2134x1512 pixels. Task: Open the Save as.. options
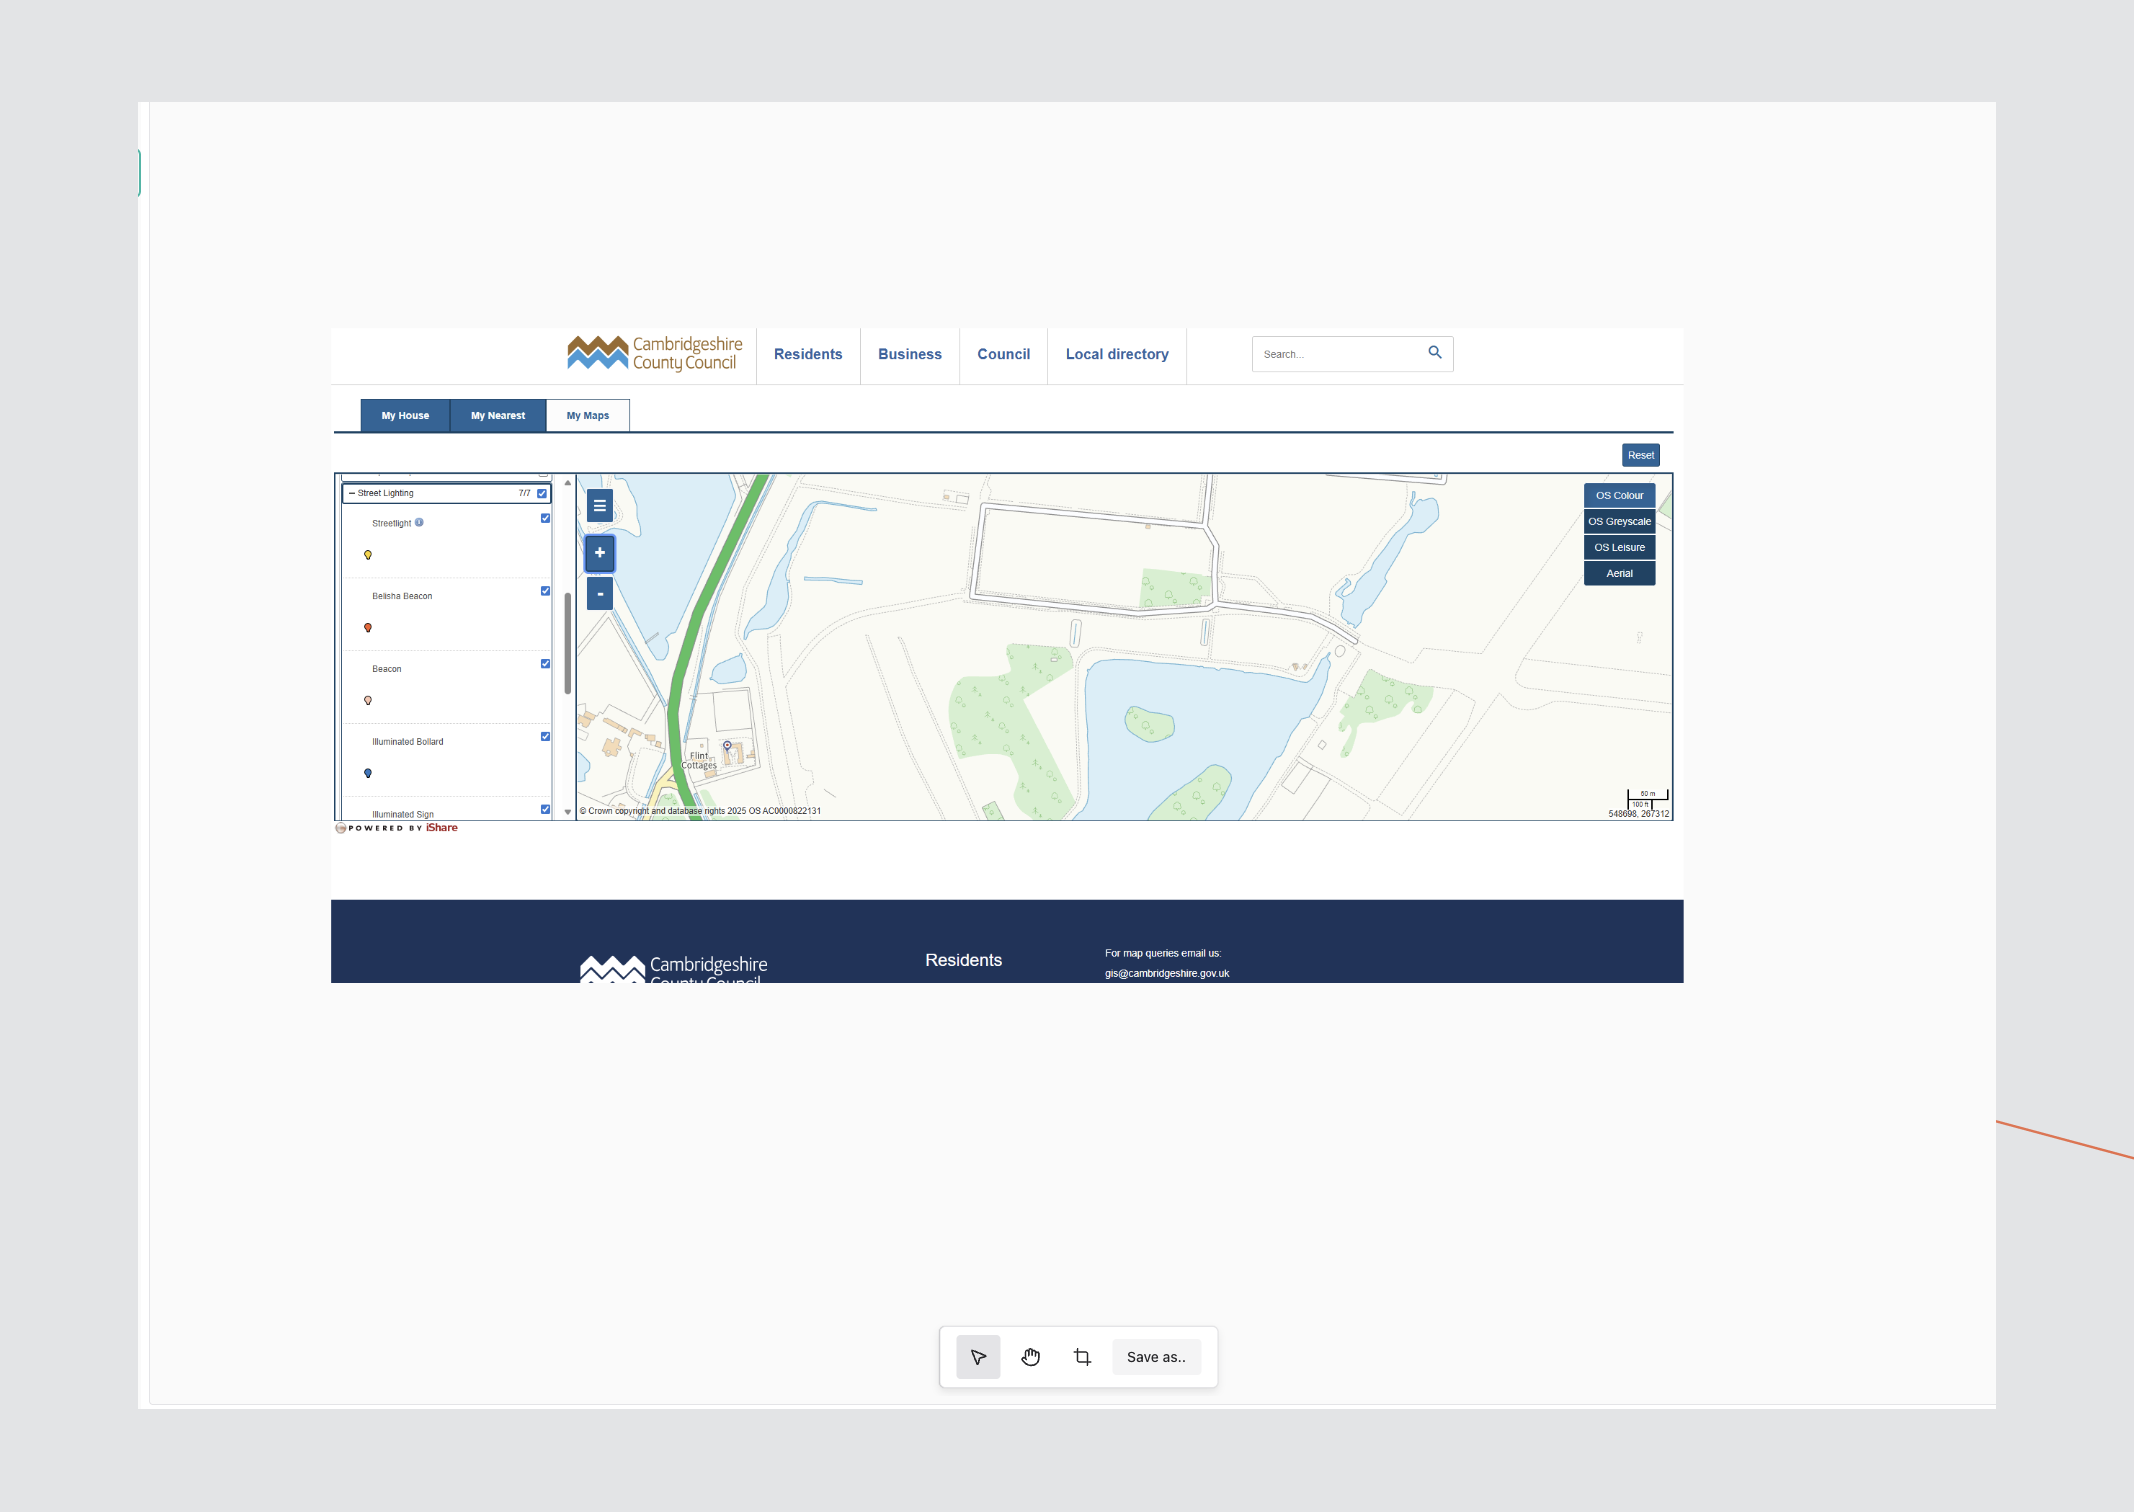pyautogui.click(x=1156, y=1357)
